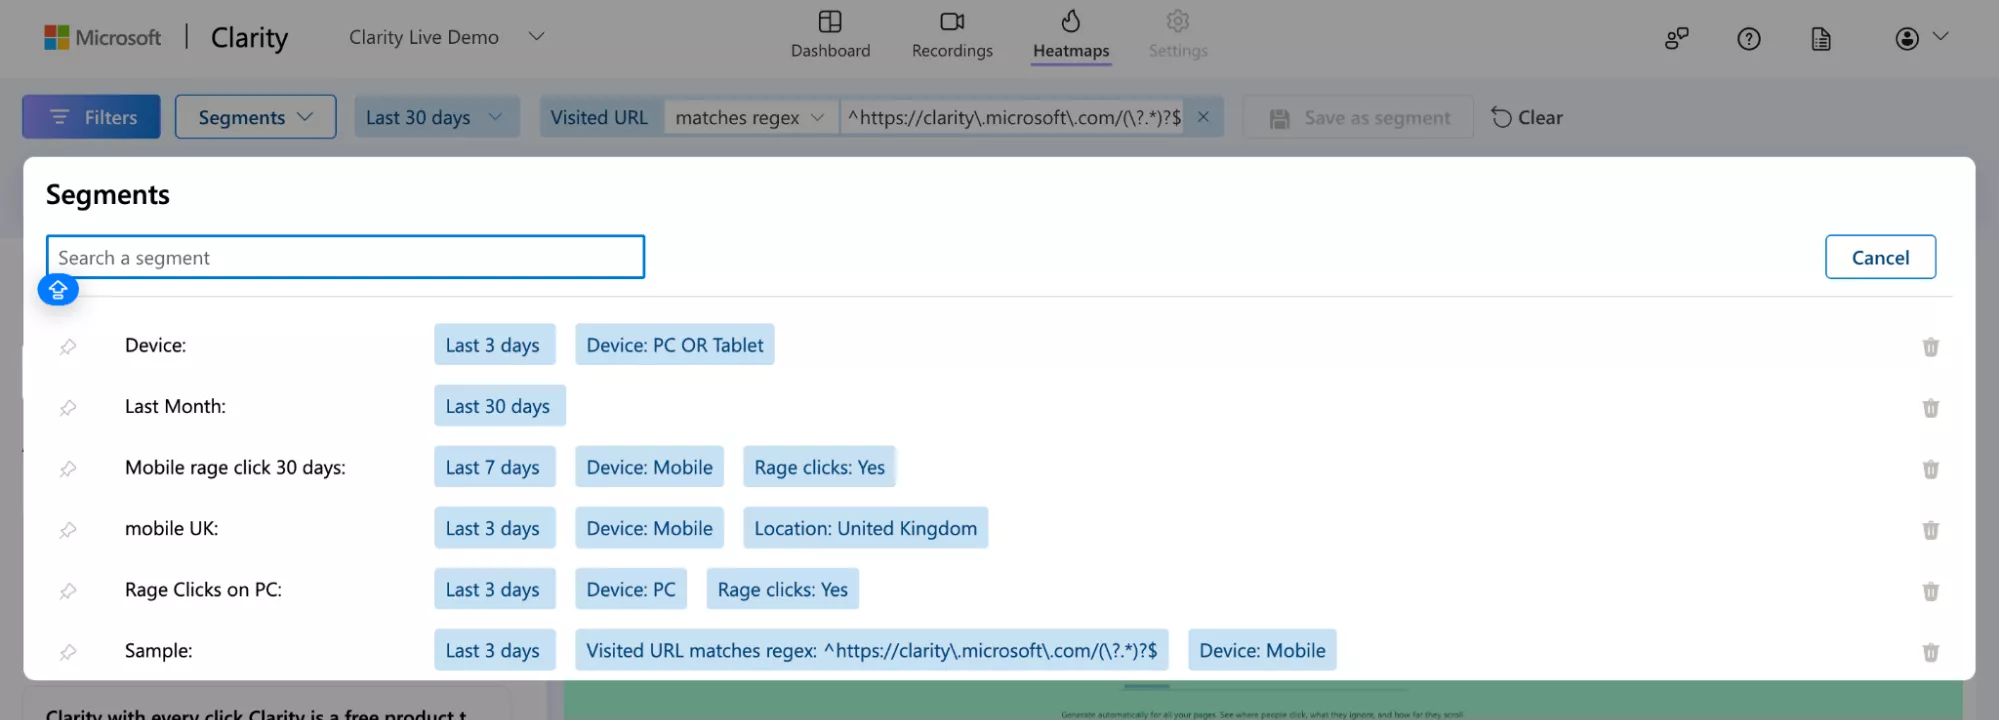Image resolution: width=1999 pixels, height=721 pixels.
Task: Toggle pin for the Sample segment
Action: pos(68,652)
